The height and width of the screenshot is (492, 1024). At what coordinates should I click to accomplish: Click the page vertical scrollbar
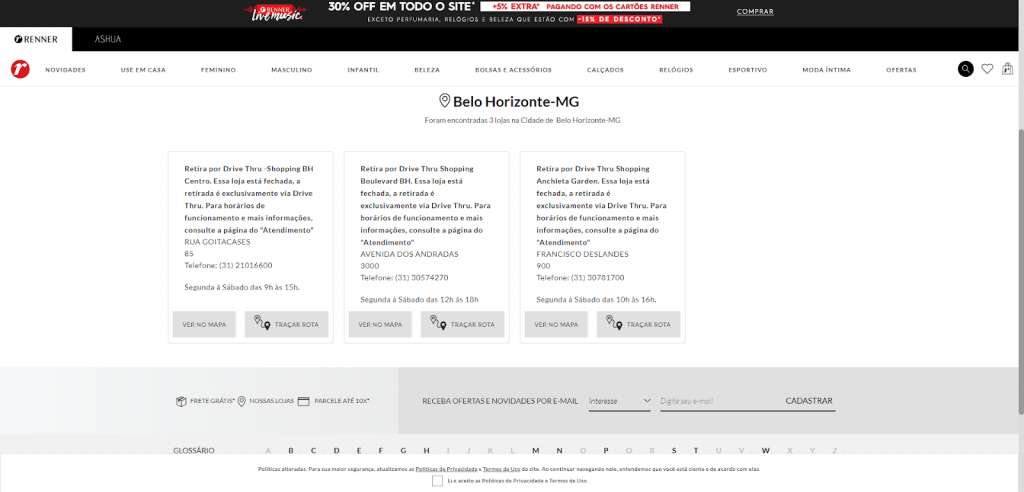[x=1021, y=271]
